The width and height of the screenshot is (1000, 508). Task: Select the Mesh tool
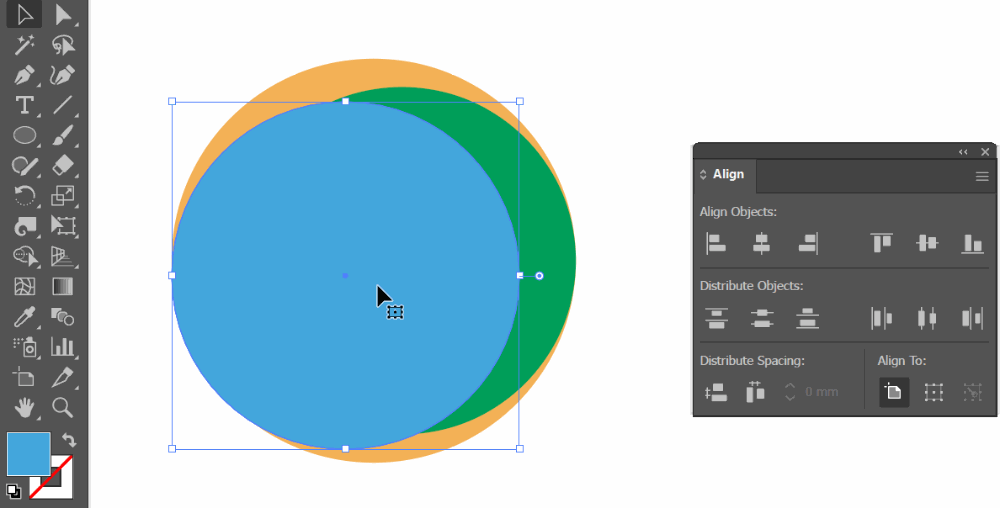(x=24, y=286)
